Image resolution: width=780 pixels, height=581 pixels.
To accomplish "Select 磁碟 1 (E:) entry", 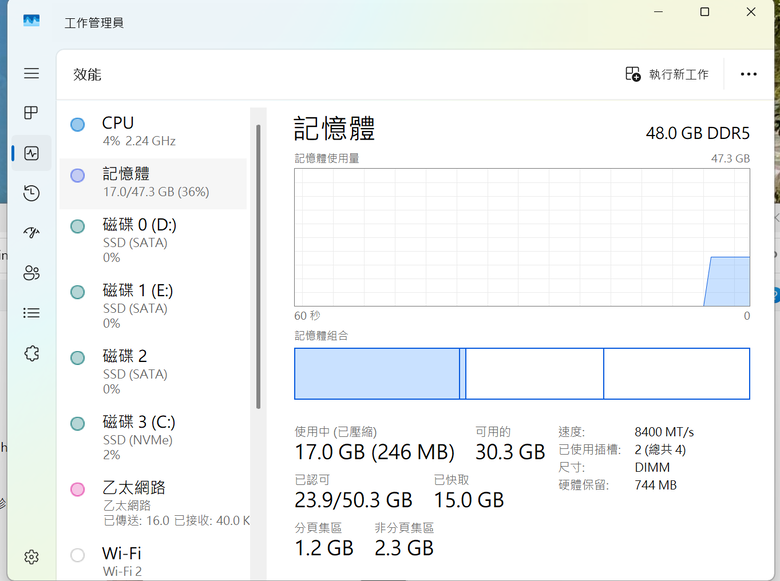I will coord(153,306).
